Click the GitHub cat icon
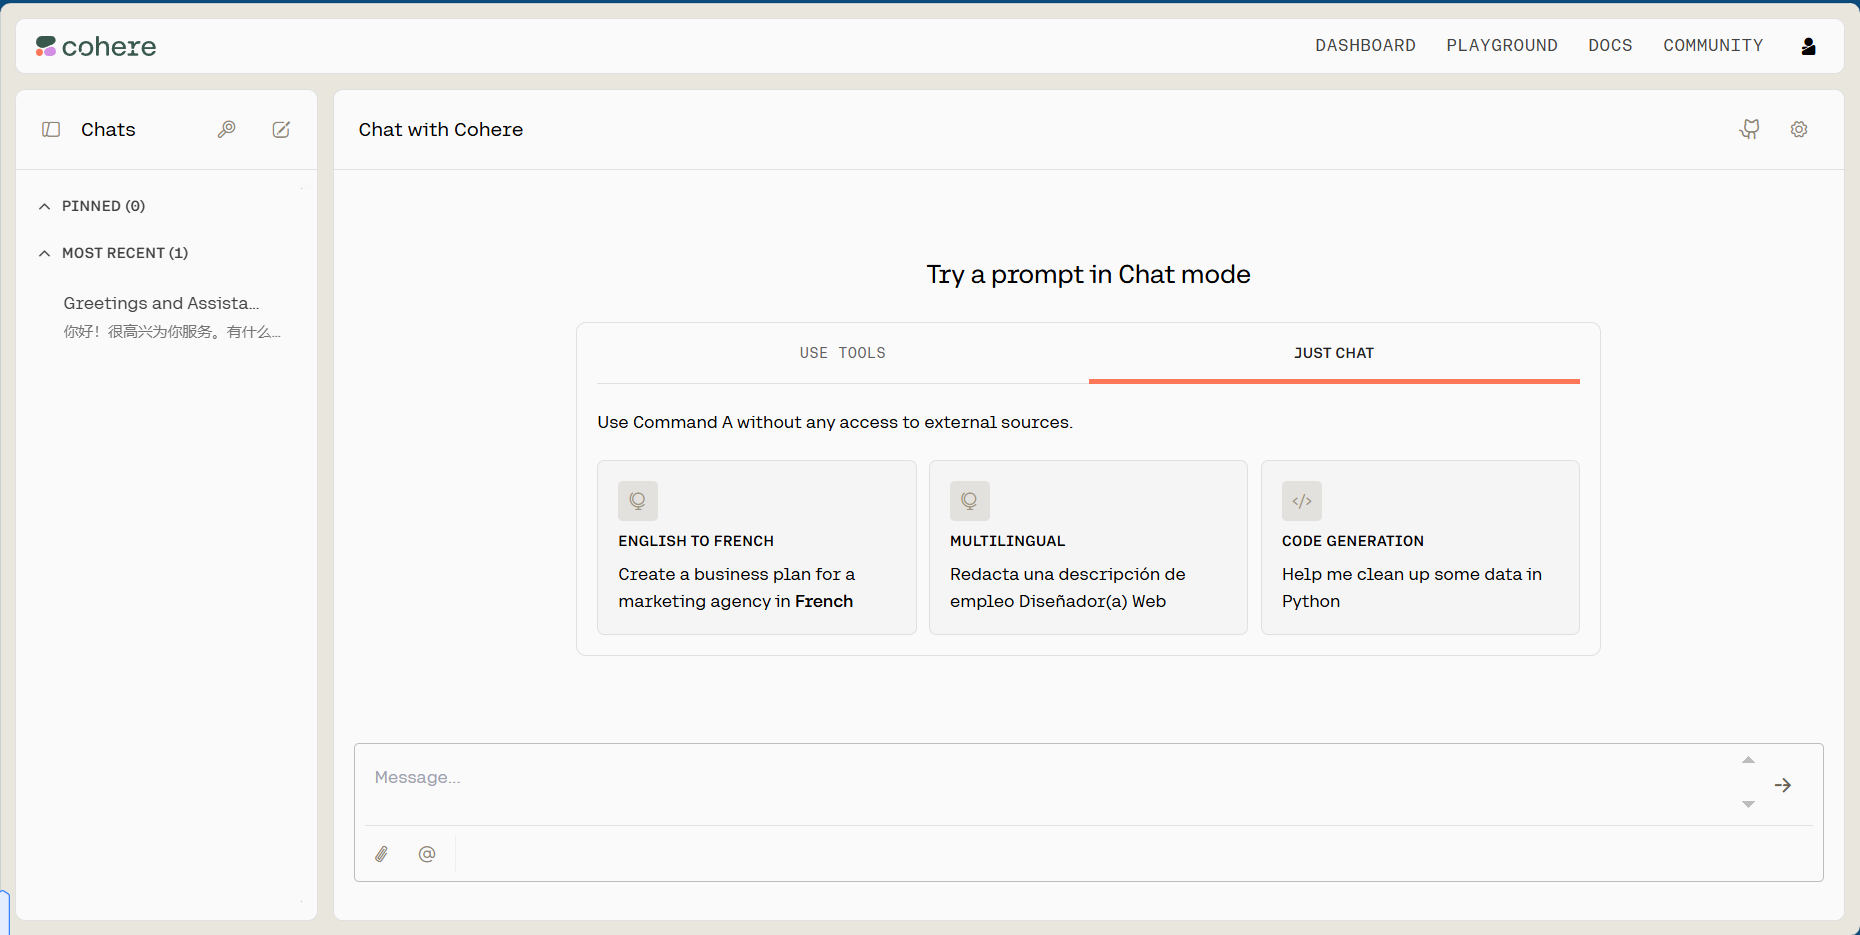This screenshot has height=935, width=1860. point(1750,129)
